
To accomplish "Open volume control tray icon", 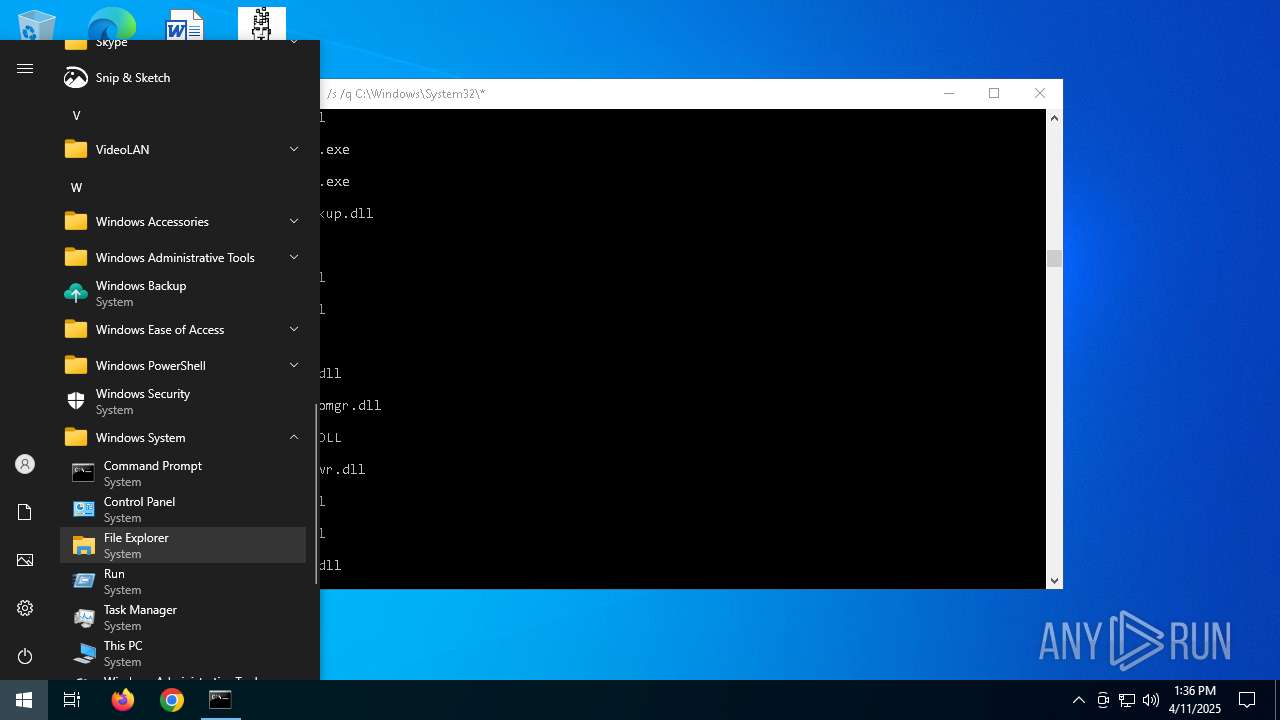I will point(1151,700).
